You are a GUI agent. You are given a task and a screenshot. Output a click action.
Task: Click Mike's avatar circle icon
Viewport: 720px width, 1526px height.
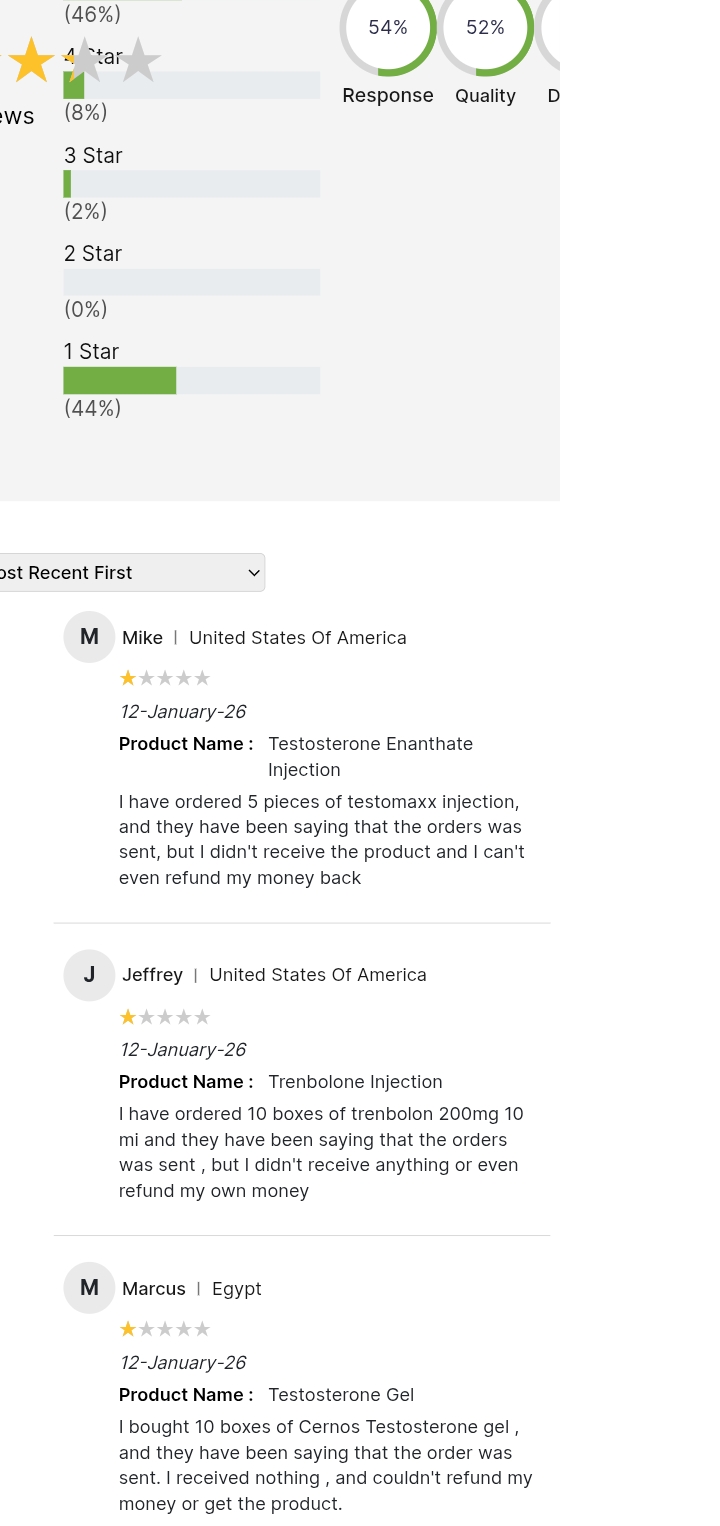(x=89, y=637)
